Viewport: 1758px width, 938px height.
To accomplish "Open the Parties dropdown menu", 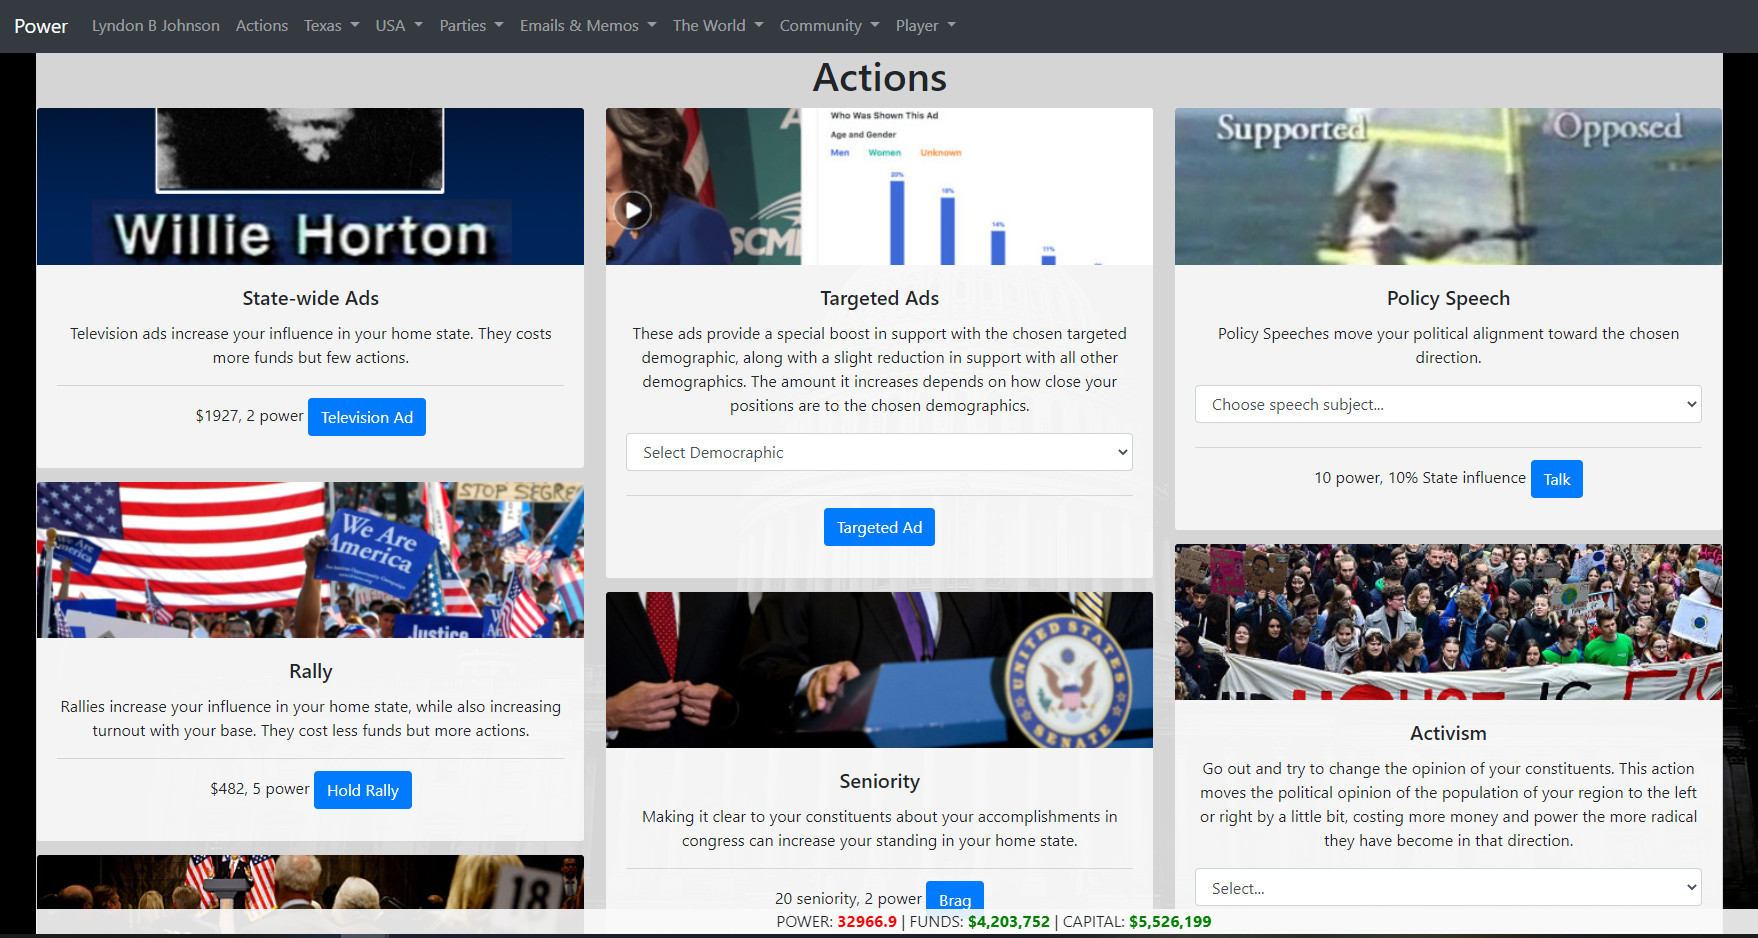I will (471, 25).
